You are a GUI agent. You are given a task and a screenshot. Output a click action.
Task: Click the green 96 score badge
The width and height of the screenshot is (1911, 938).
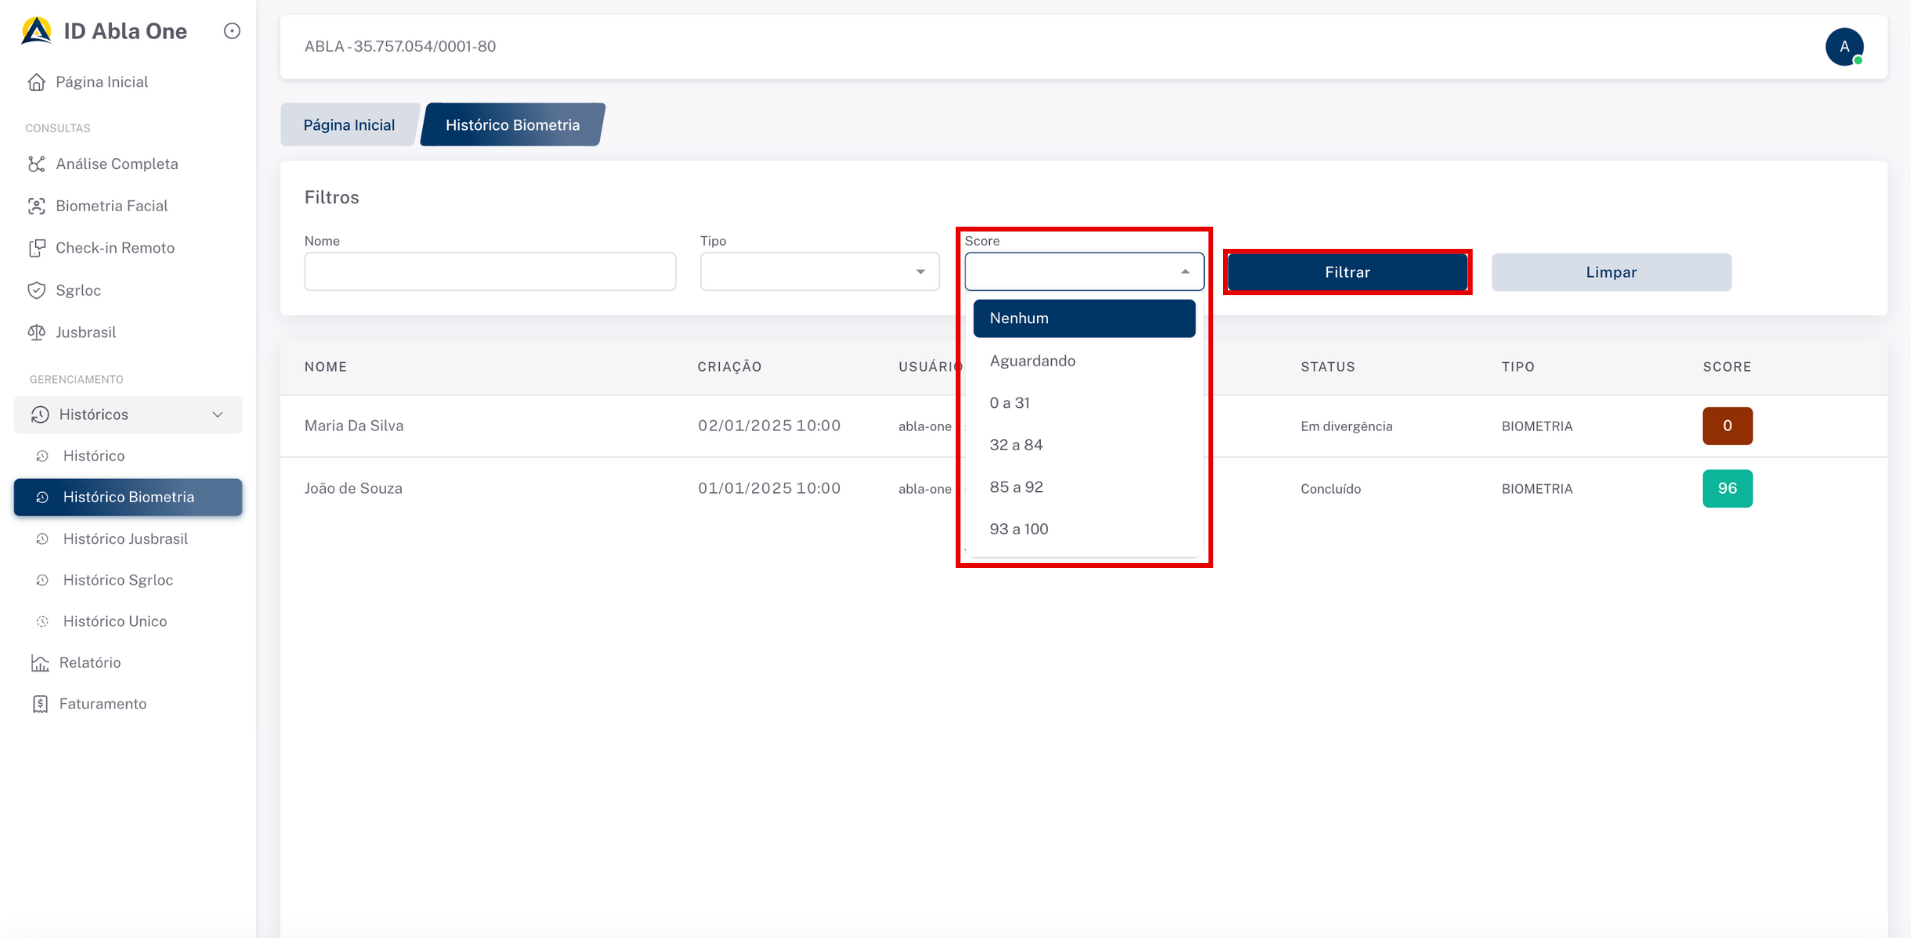click(x=1726, y=489)
